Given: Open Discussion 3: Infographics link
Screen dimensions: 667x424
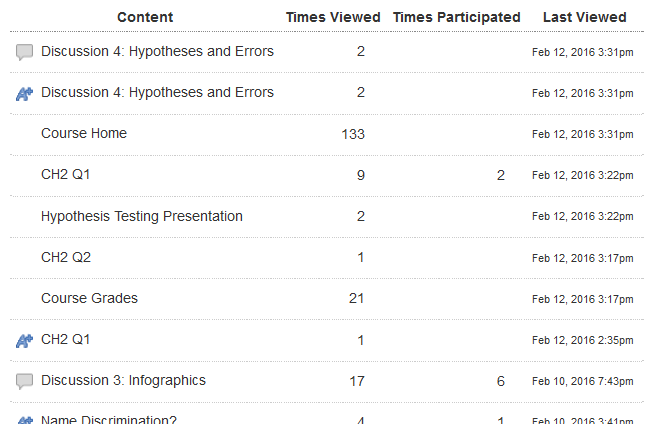Looking at the screenshot, I should coord(123,381).
